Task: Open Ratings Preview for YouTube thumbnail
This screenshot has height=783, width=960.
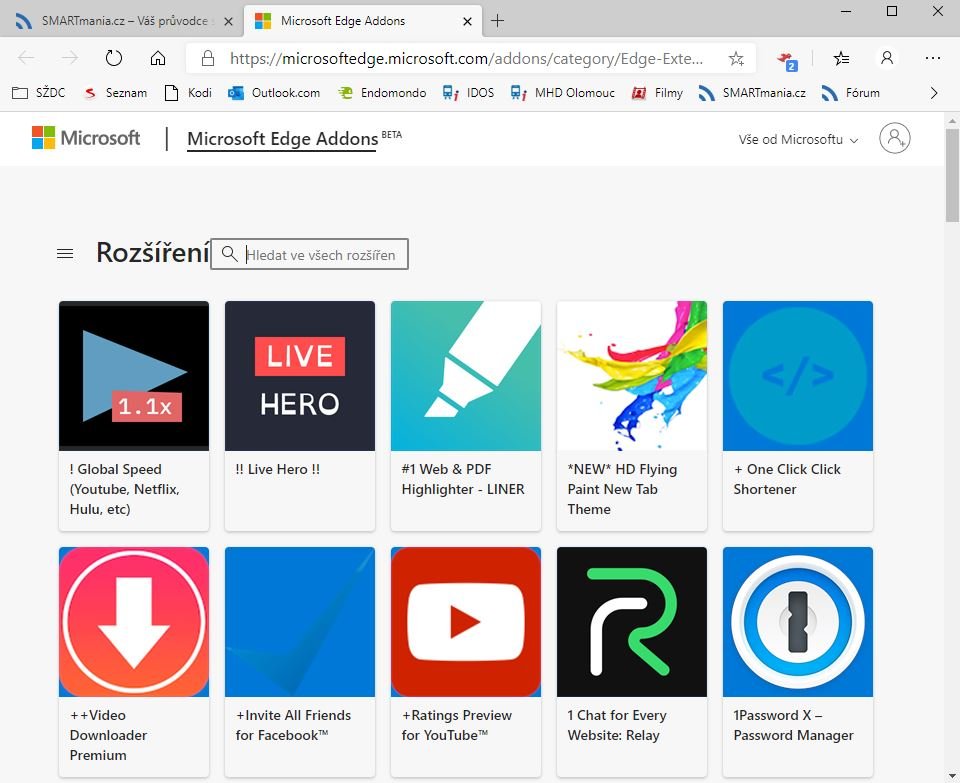Action: coord(466,622)
